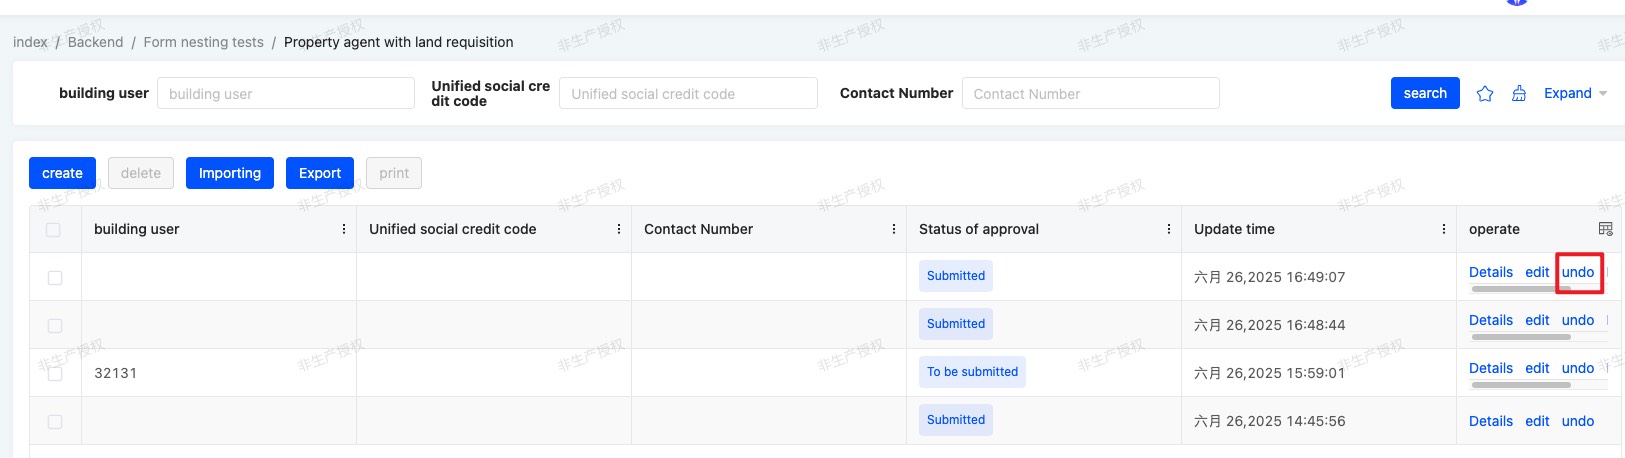This screenshot has height=458, width=1625.
Task: Check the row checkbox for 32131
Action: pos(55,374)
